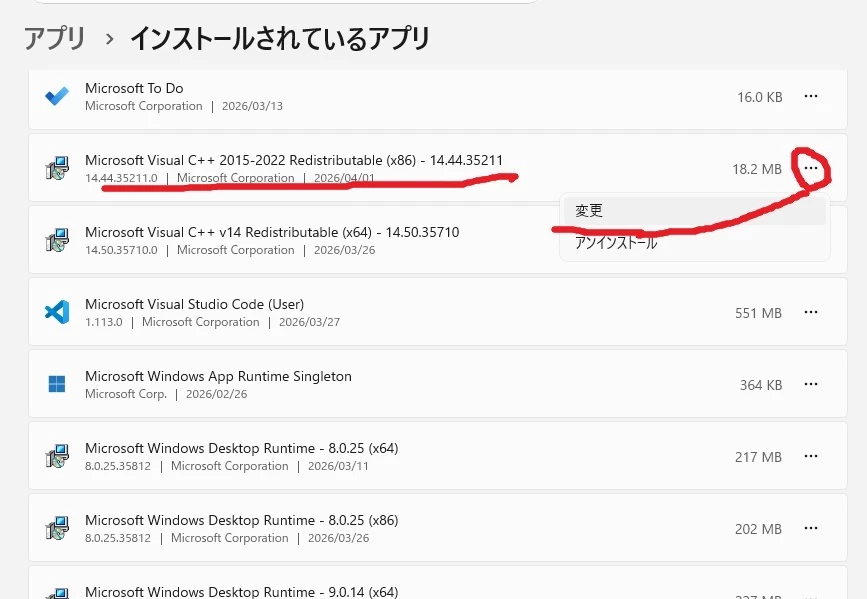Go back to アプリ in the breadcrumb
Image resolution: width=867 pixels, height=599 pixels.
55,38
